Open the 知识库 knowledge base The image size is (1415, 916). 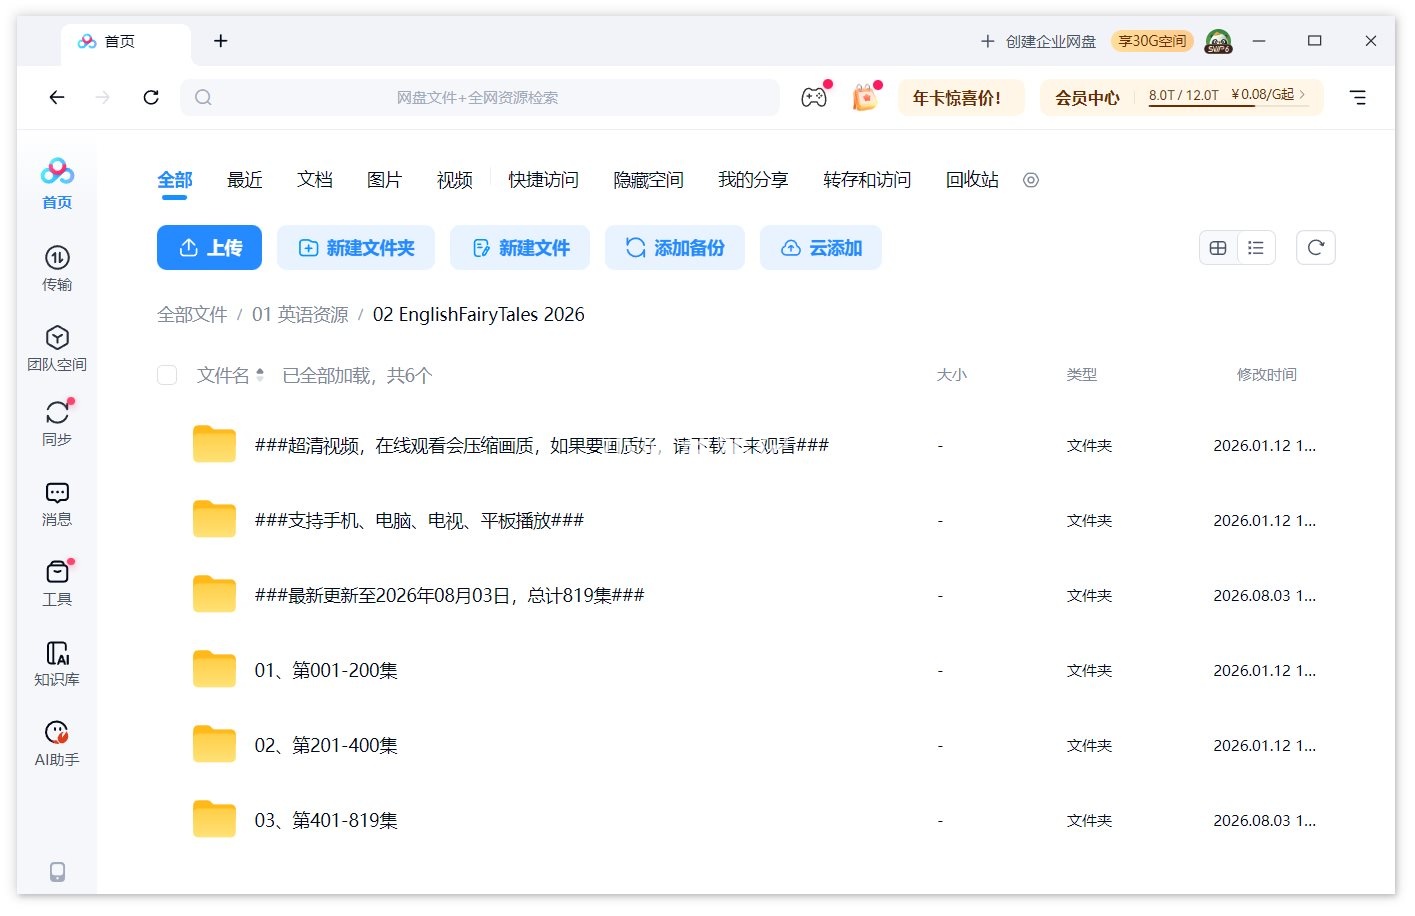click(57, 663)
